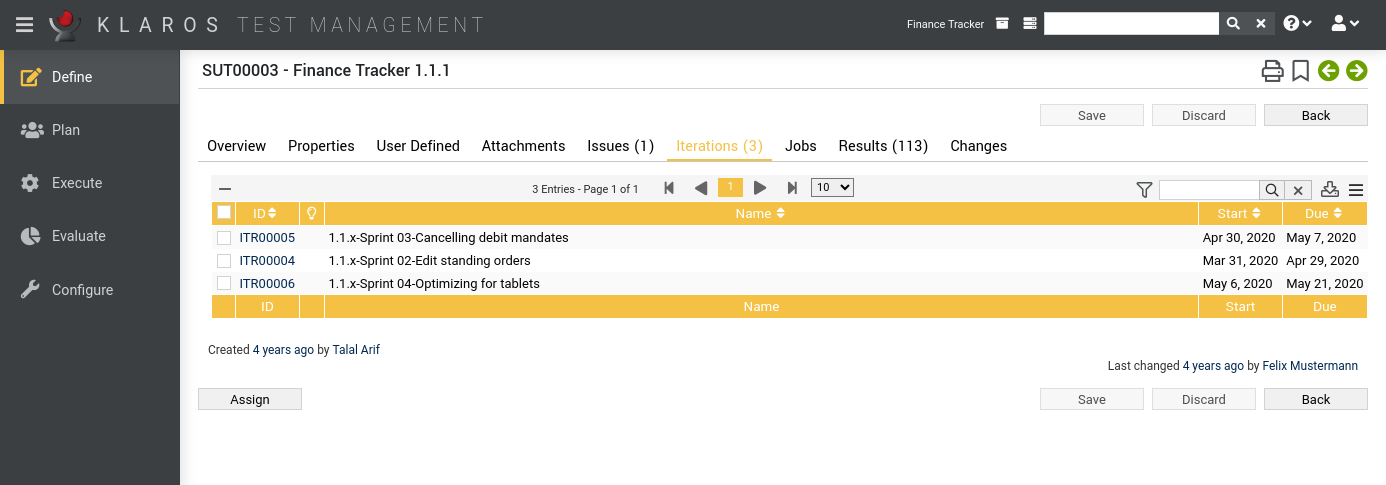
Task: Click the server list icon in header
Action: coord(1030,24)
